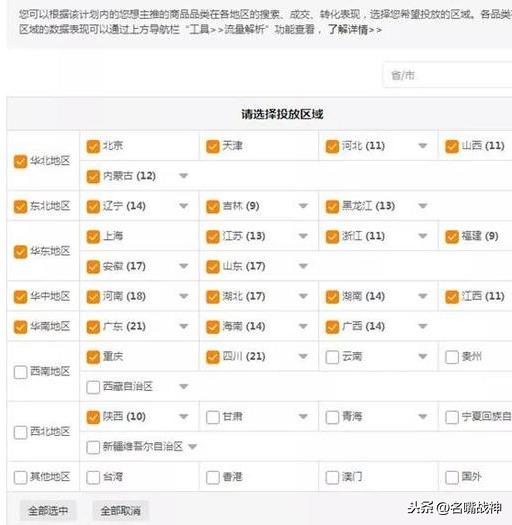Screen dimensions: 512x525
Task: Expand the 河北 city list arrow
Action: click(423, 146)
